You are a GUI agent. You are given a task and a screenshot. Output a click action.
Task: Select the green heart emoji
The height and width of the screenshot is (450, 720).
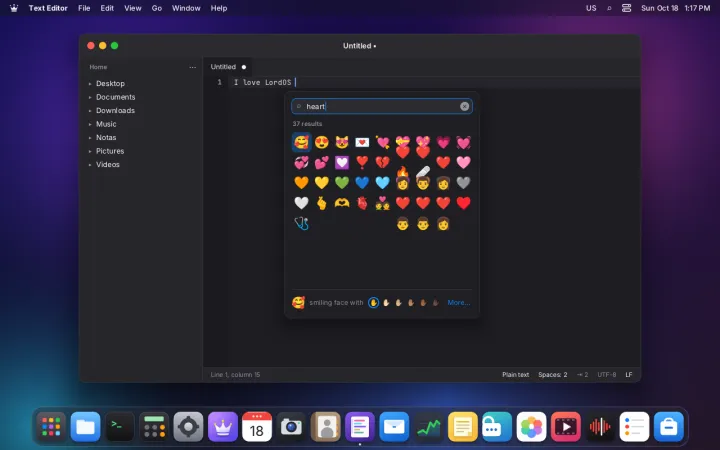point(342,183)
